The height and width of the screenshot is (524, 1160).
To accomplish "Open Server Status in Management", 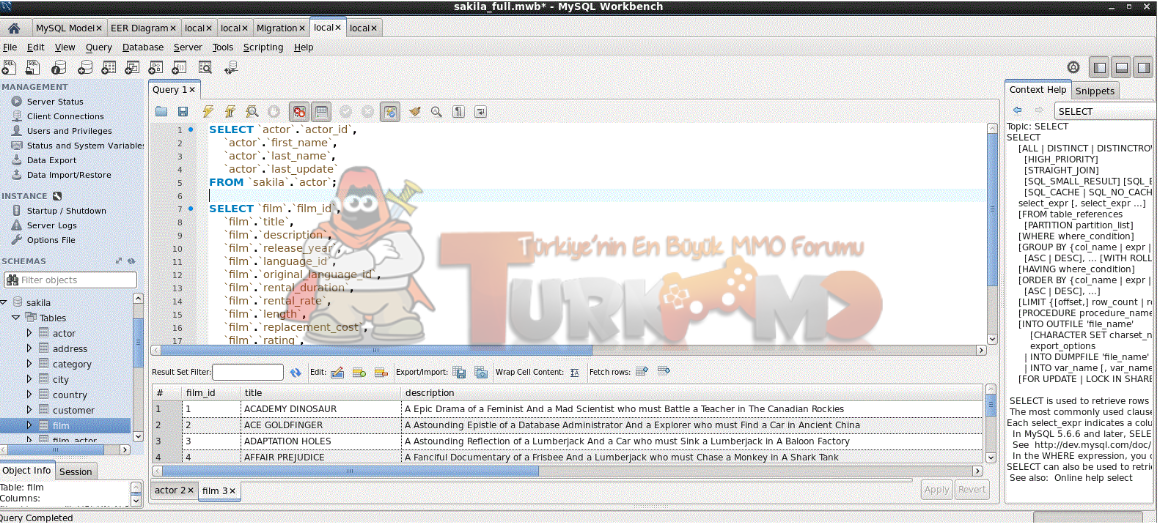I will click(55, 101).
